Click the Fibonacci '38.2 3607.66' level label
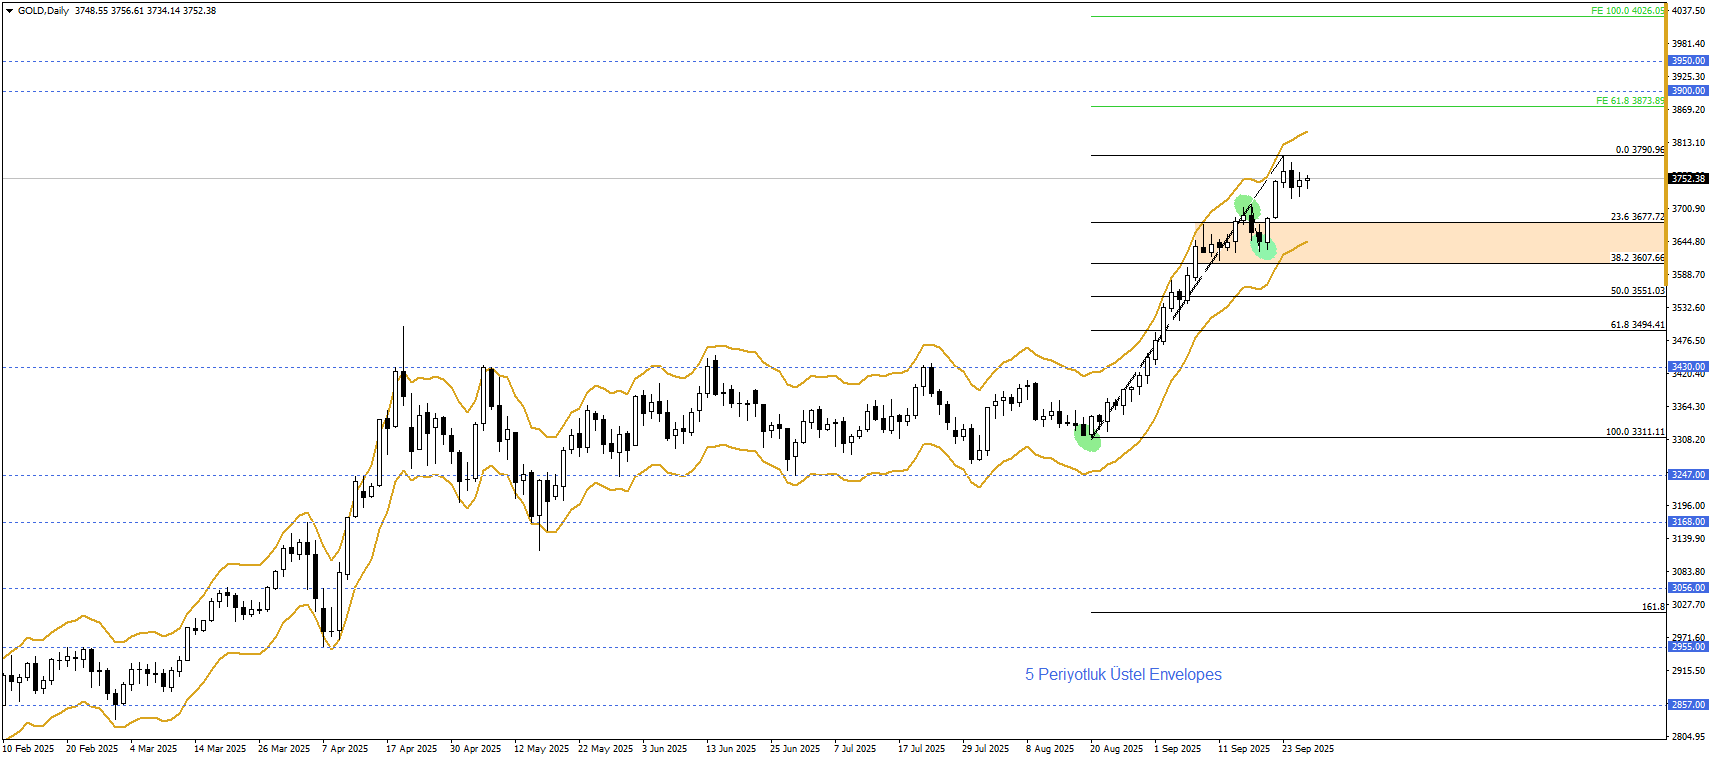The height and width of the screenshot is (760, 1712). [x=1637, y=258]
